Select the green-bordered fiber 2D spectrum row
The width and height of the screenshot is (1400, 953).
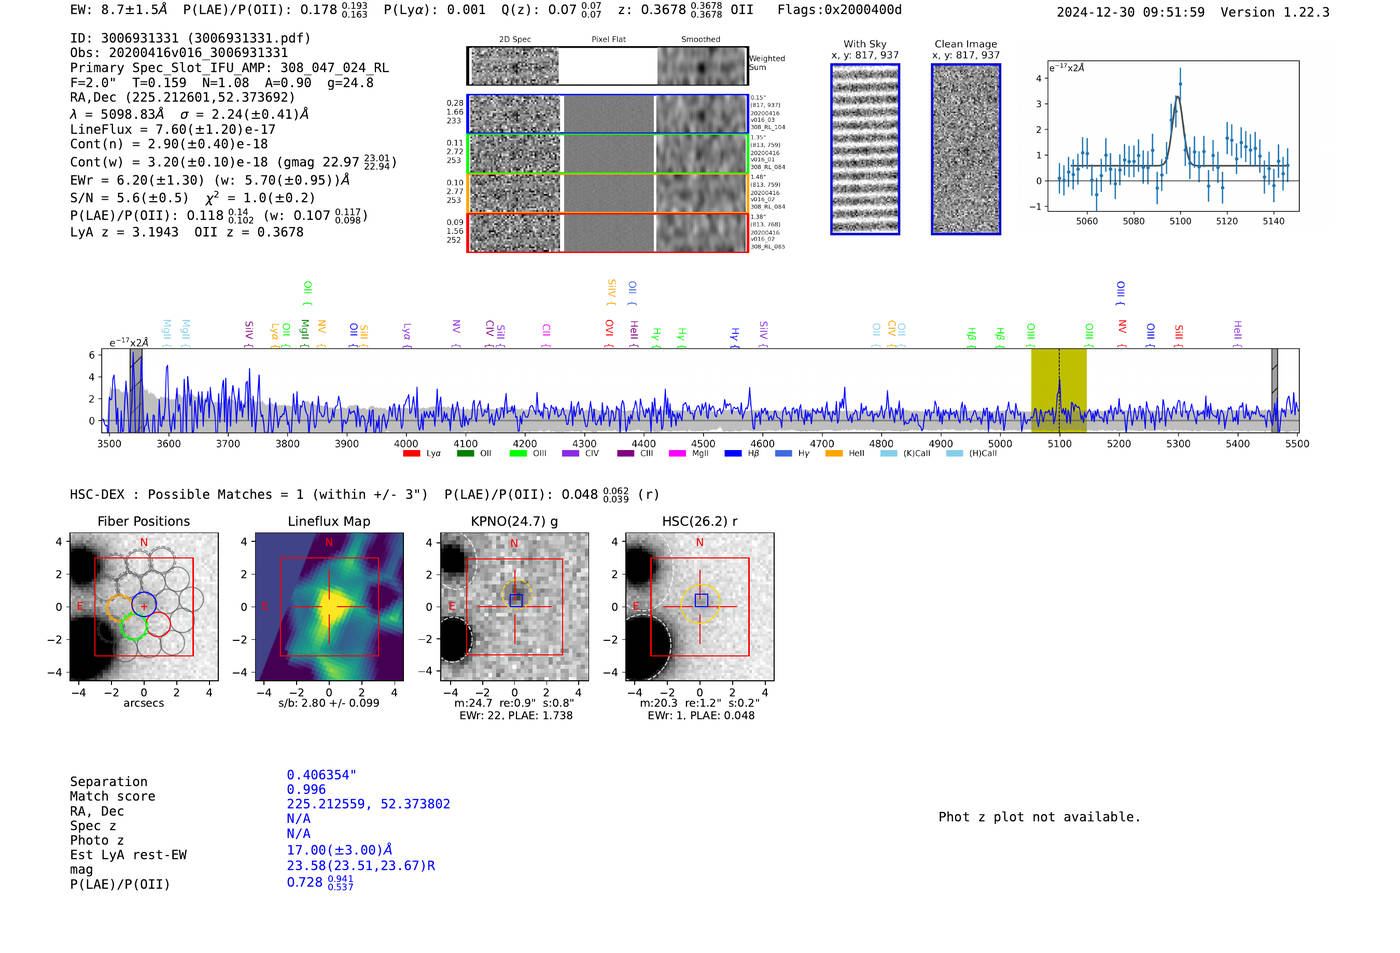coord(608,153)
